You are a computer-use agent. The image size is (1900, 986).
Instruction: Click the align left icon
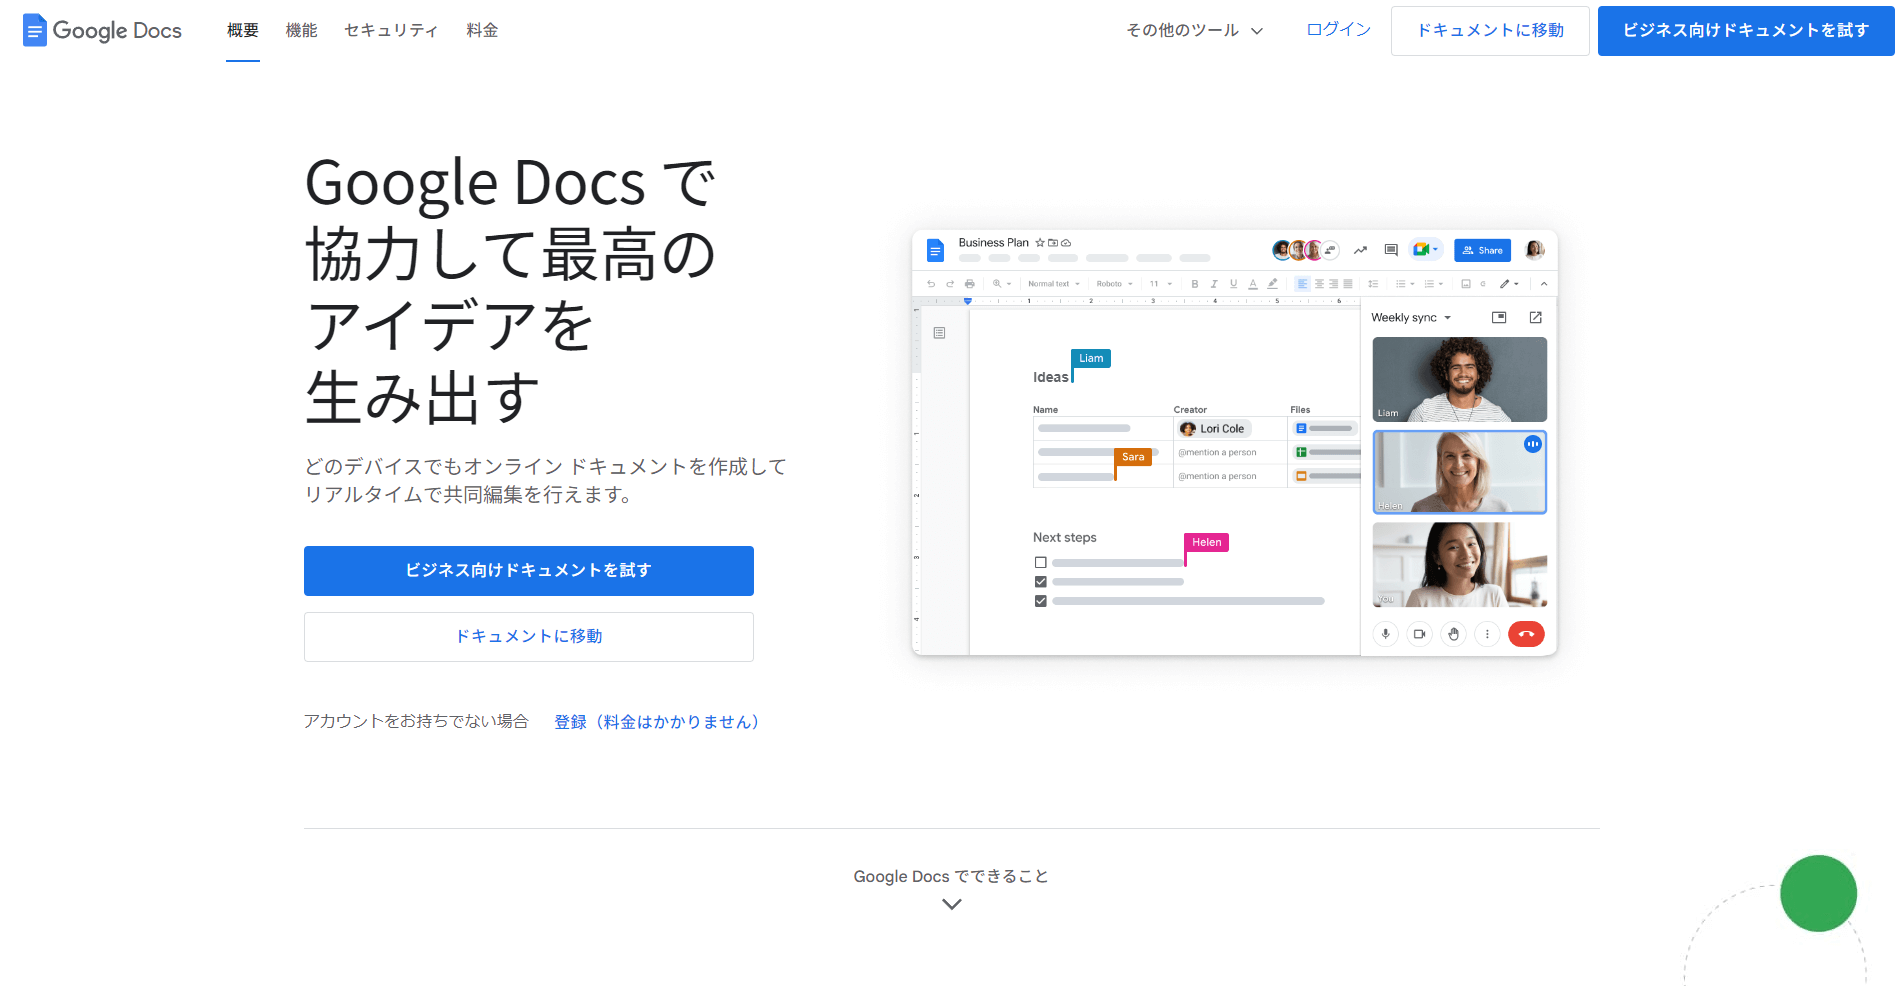click(1302, 284)
